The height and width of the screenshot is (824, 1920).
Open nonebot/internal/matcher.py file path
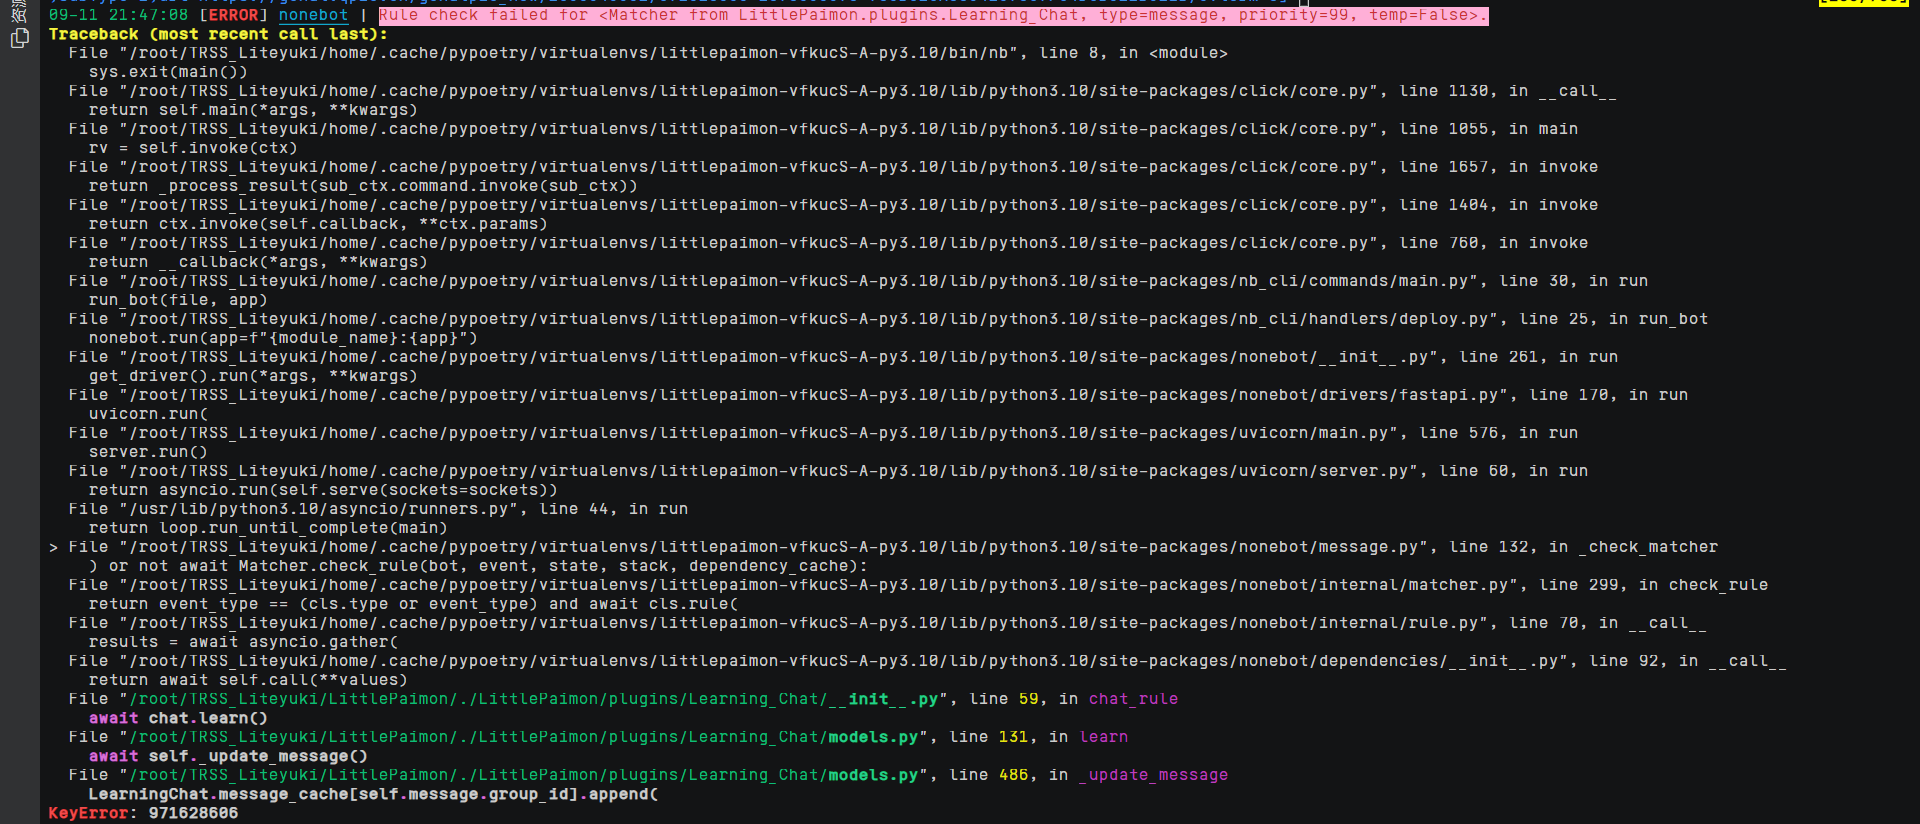818,585
